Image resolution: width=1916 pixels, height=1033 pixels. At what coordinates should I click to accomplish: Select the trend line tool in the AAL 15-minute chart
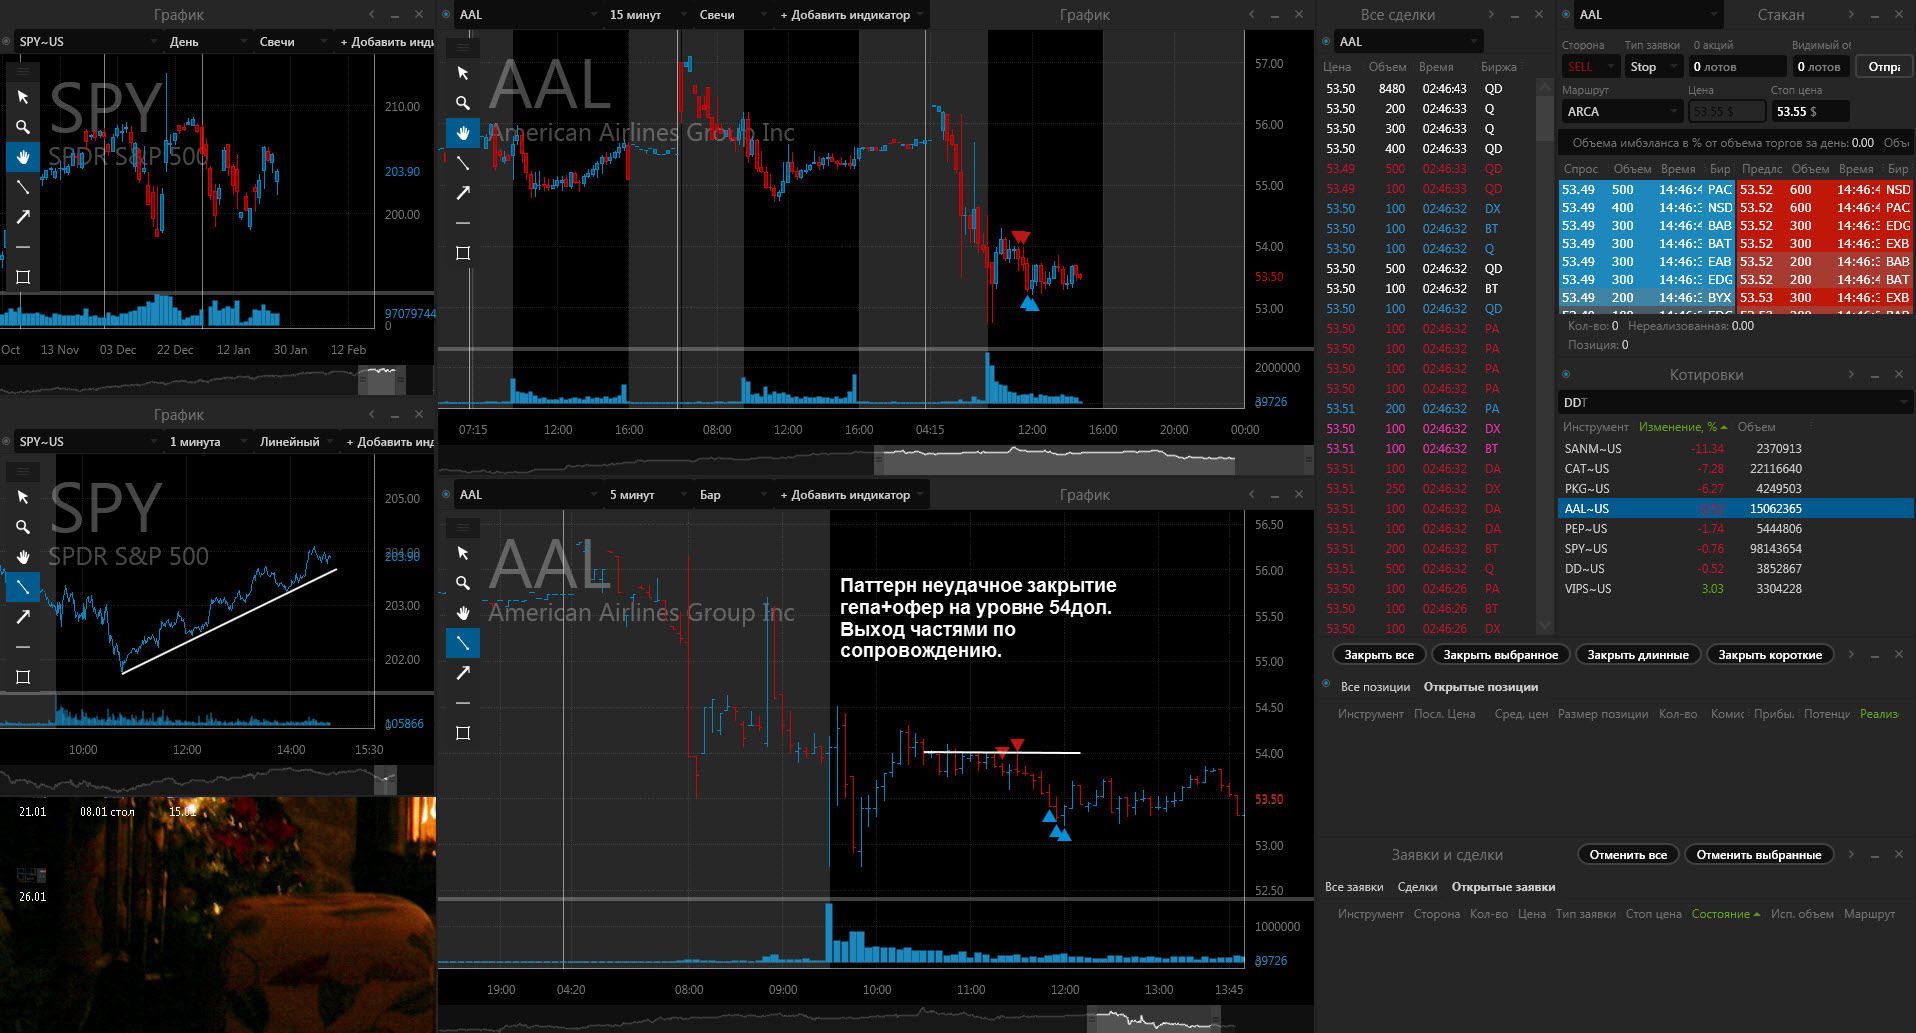point(462,163)
